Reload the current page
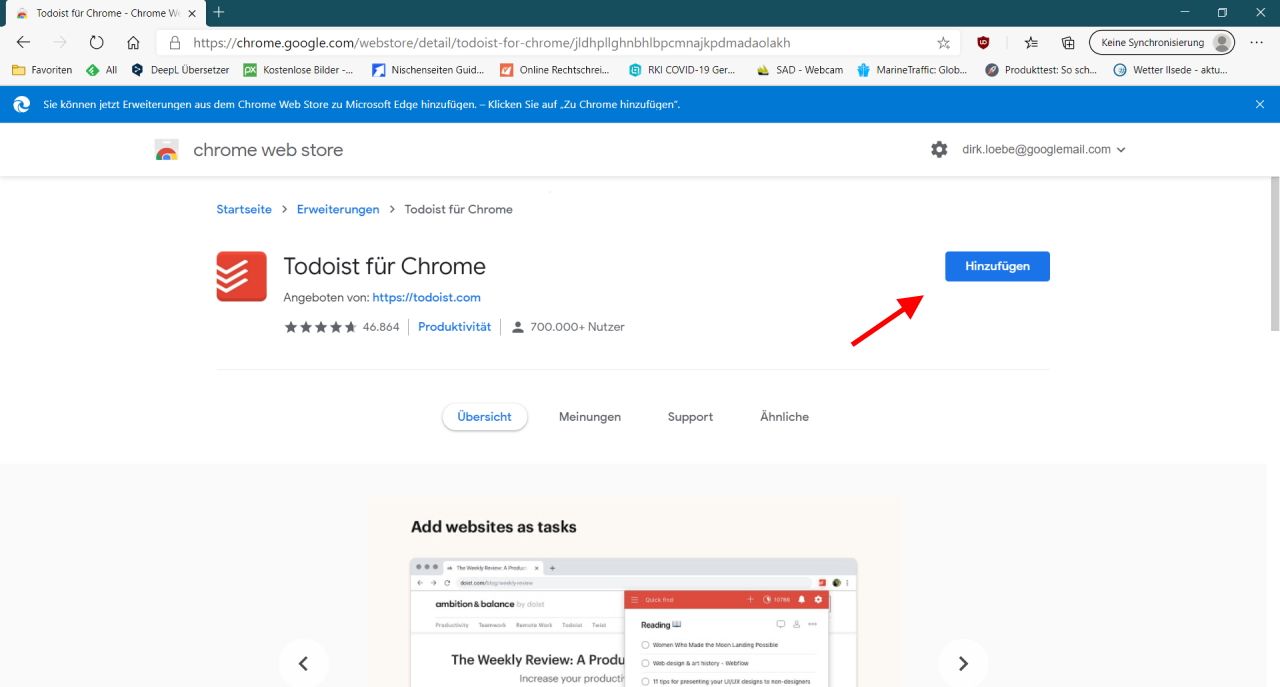1280x687 pixels. pyautogui.click(x=96, y=42)
